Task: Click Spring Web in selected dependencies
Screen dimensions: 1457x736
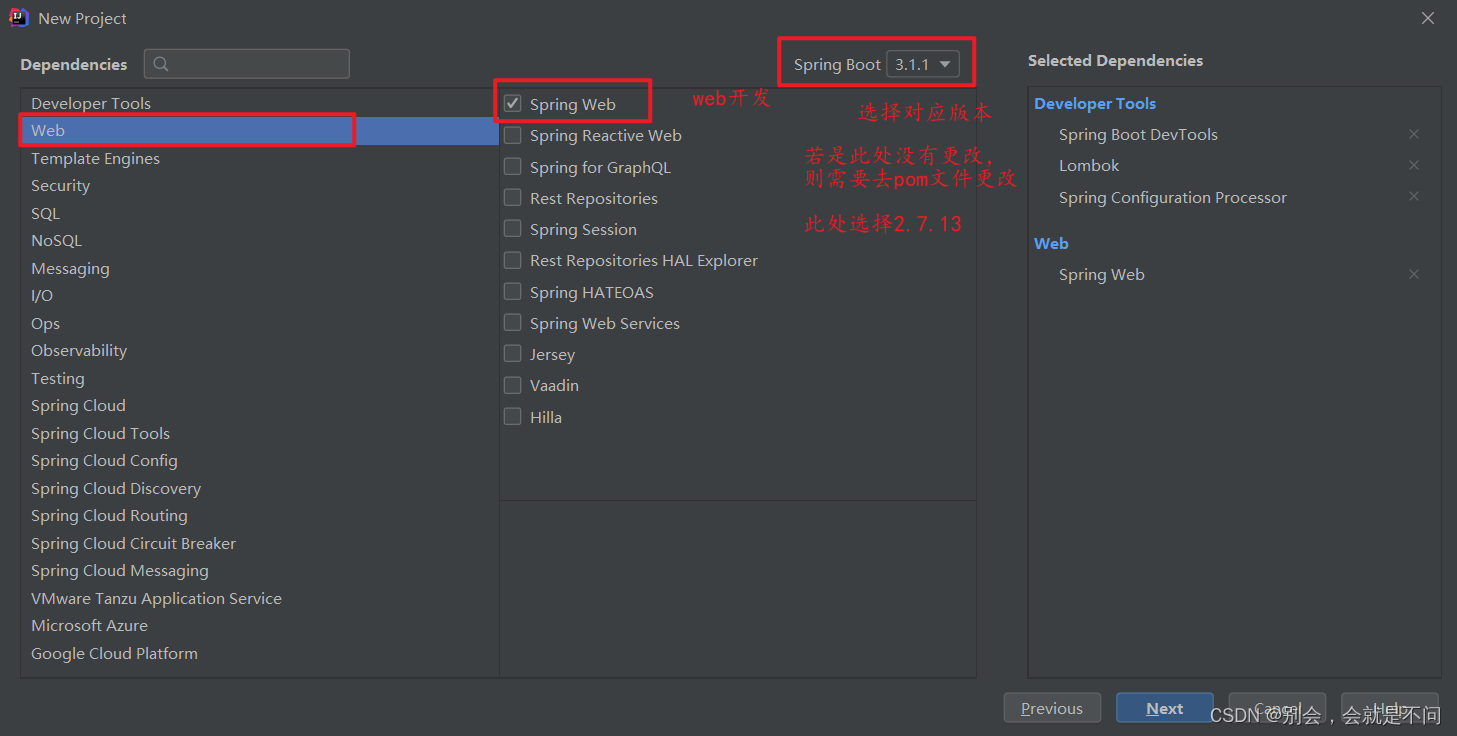Action: tap(1102, 274)
